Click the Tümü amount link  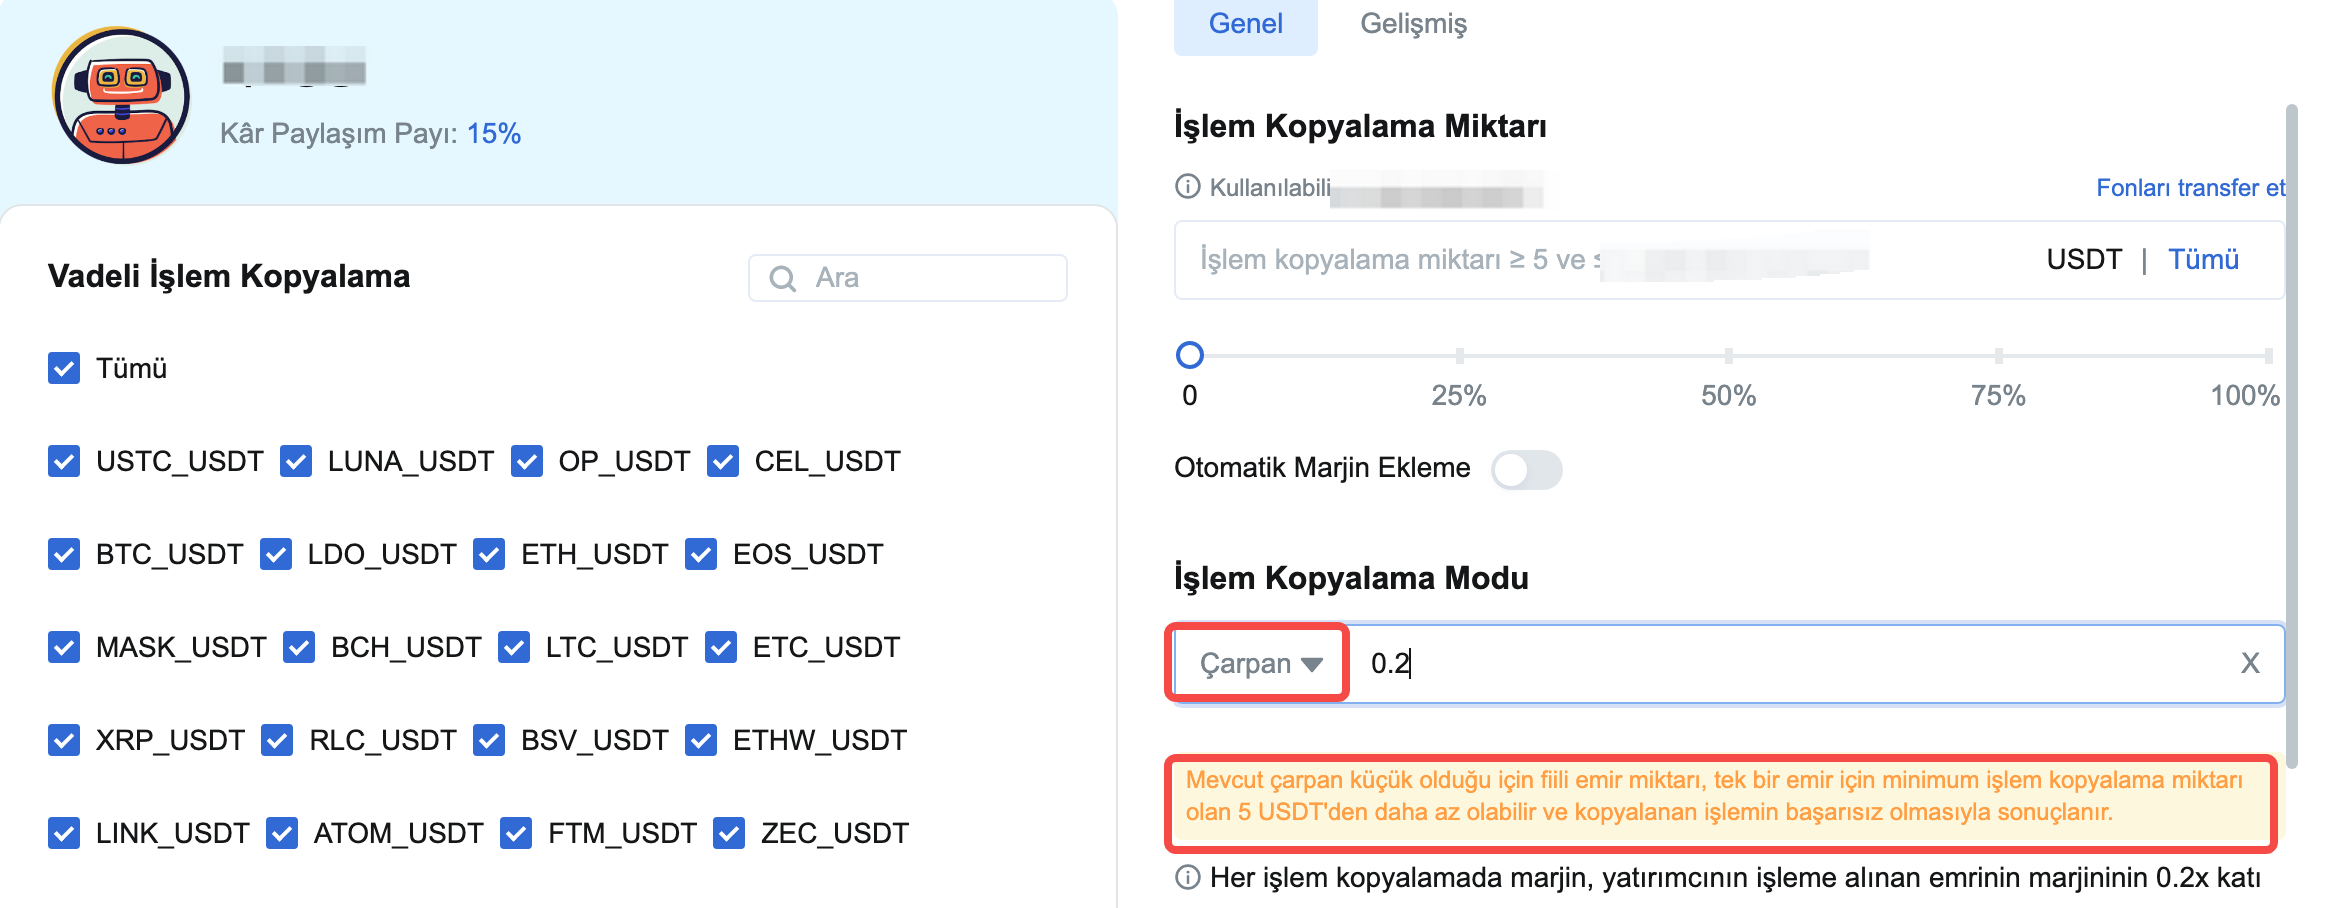(x=2203, y=260)
